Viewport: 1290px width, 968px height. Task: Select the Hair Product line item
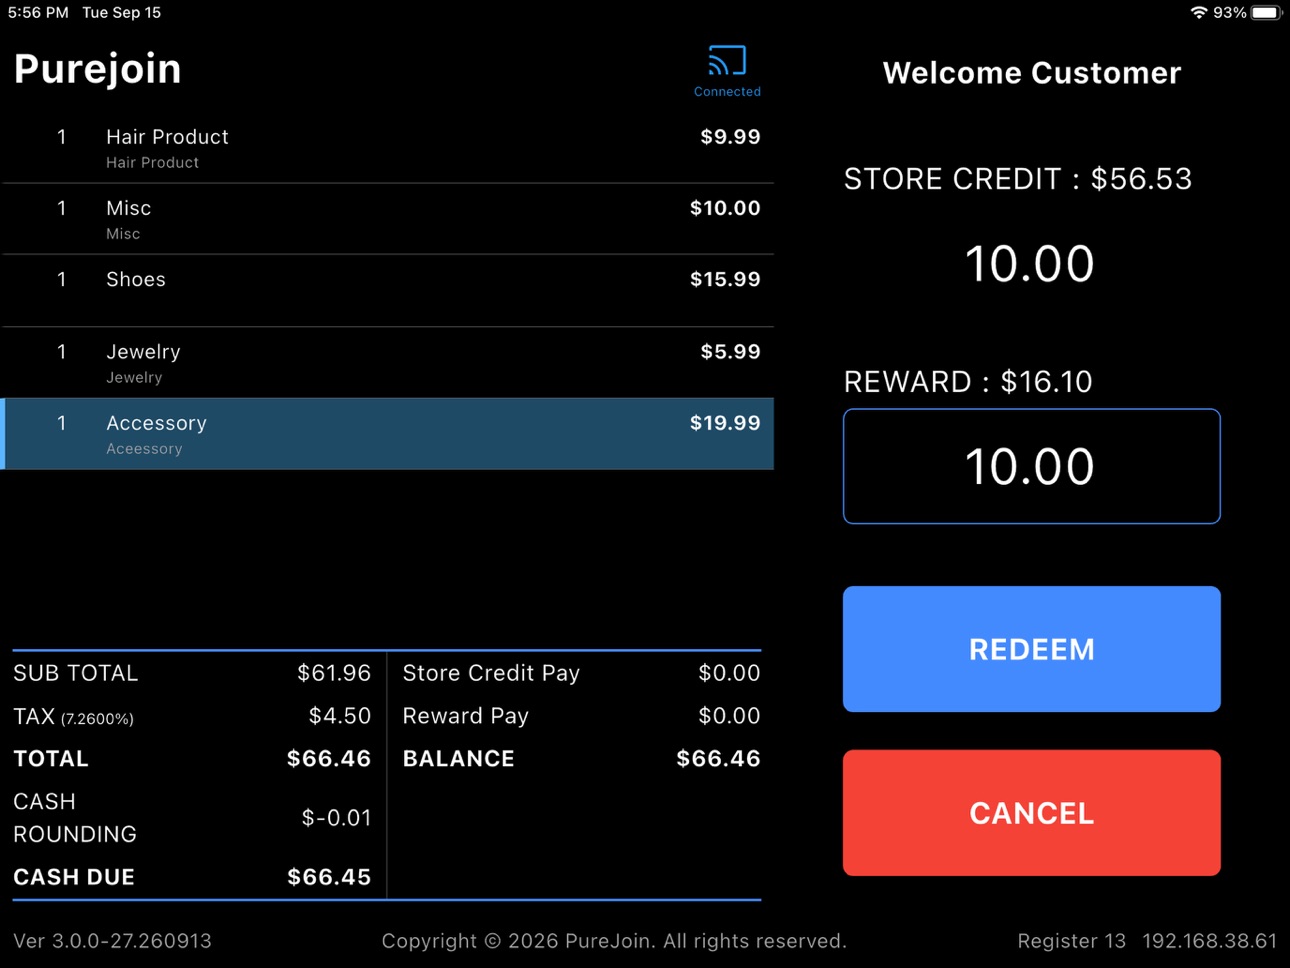388,148
